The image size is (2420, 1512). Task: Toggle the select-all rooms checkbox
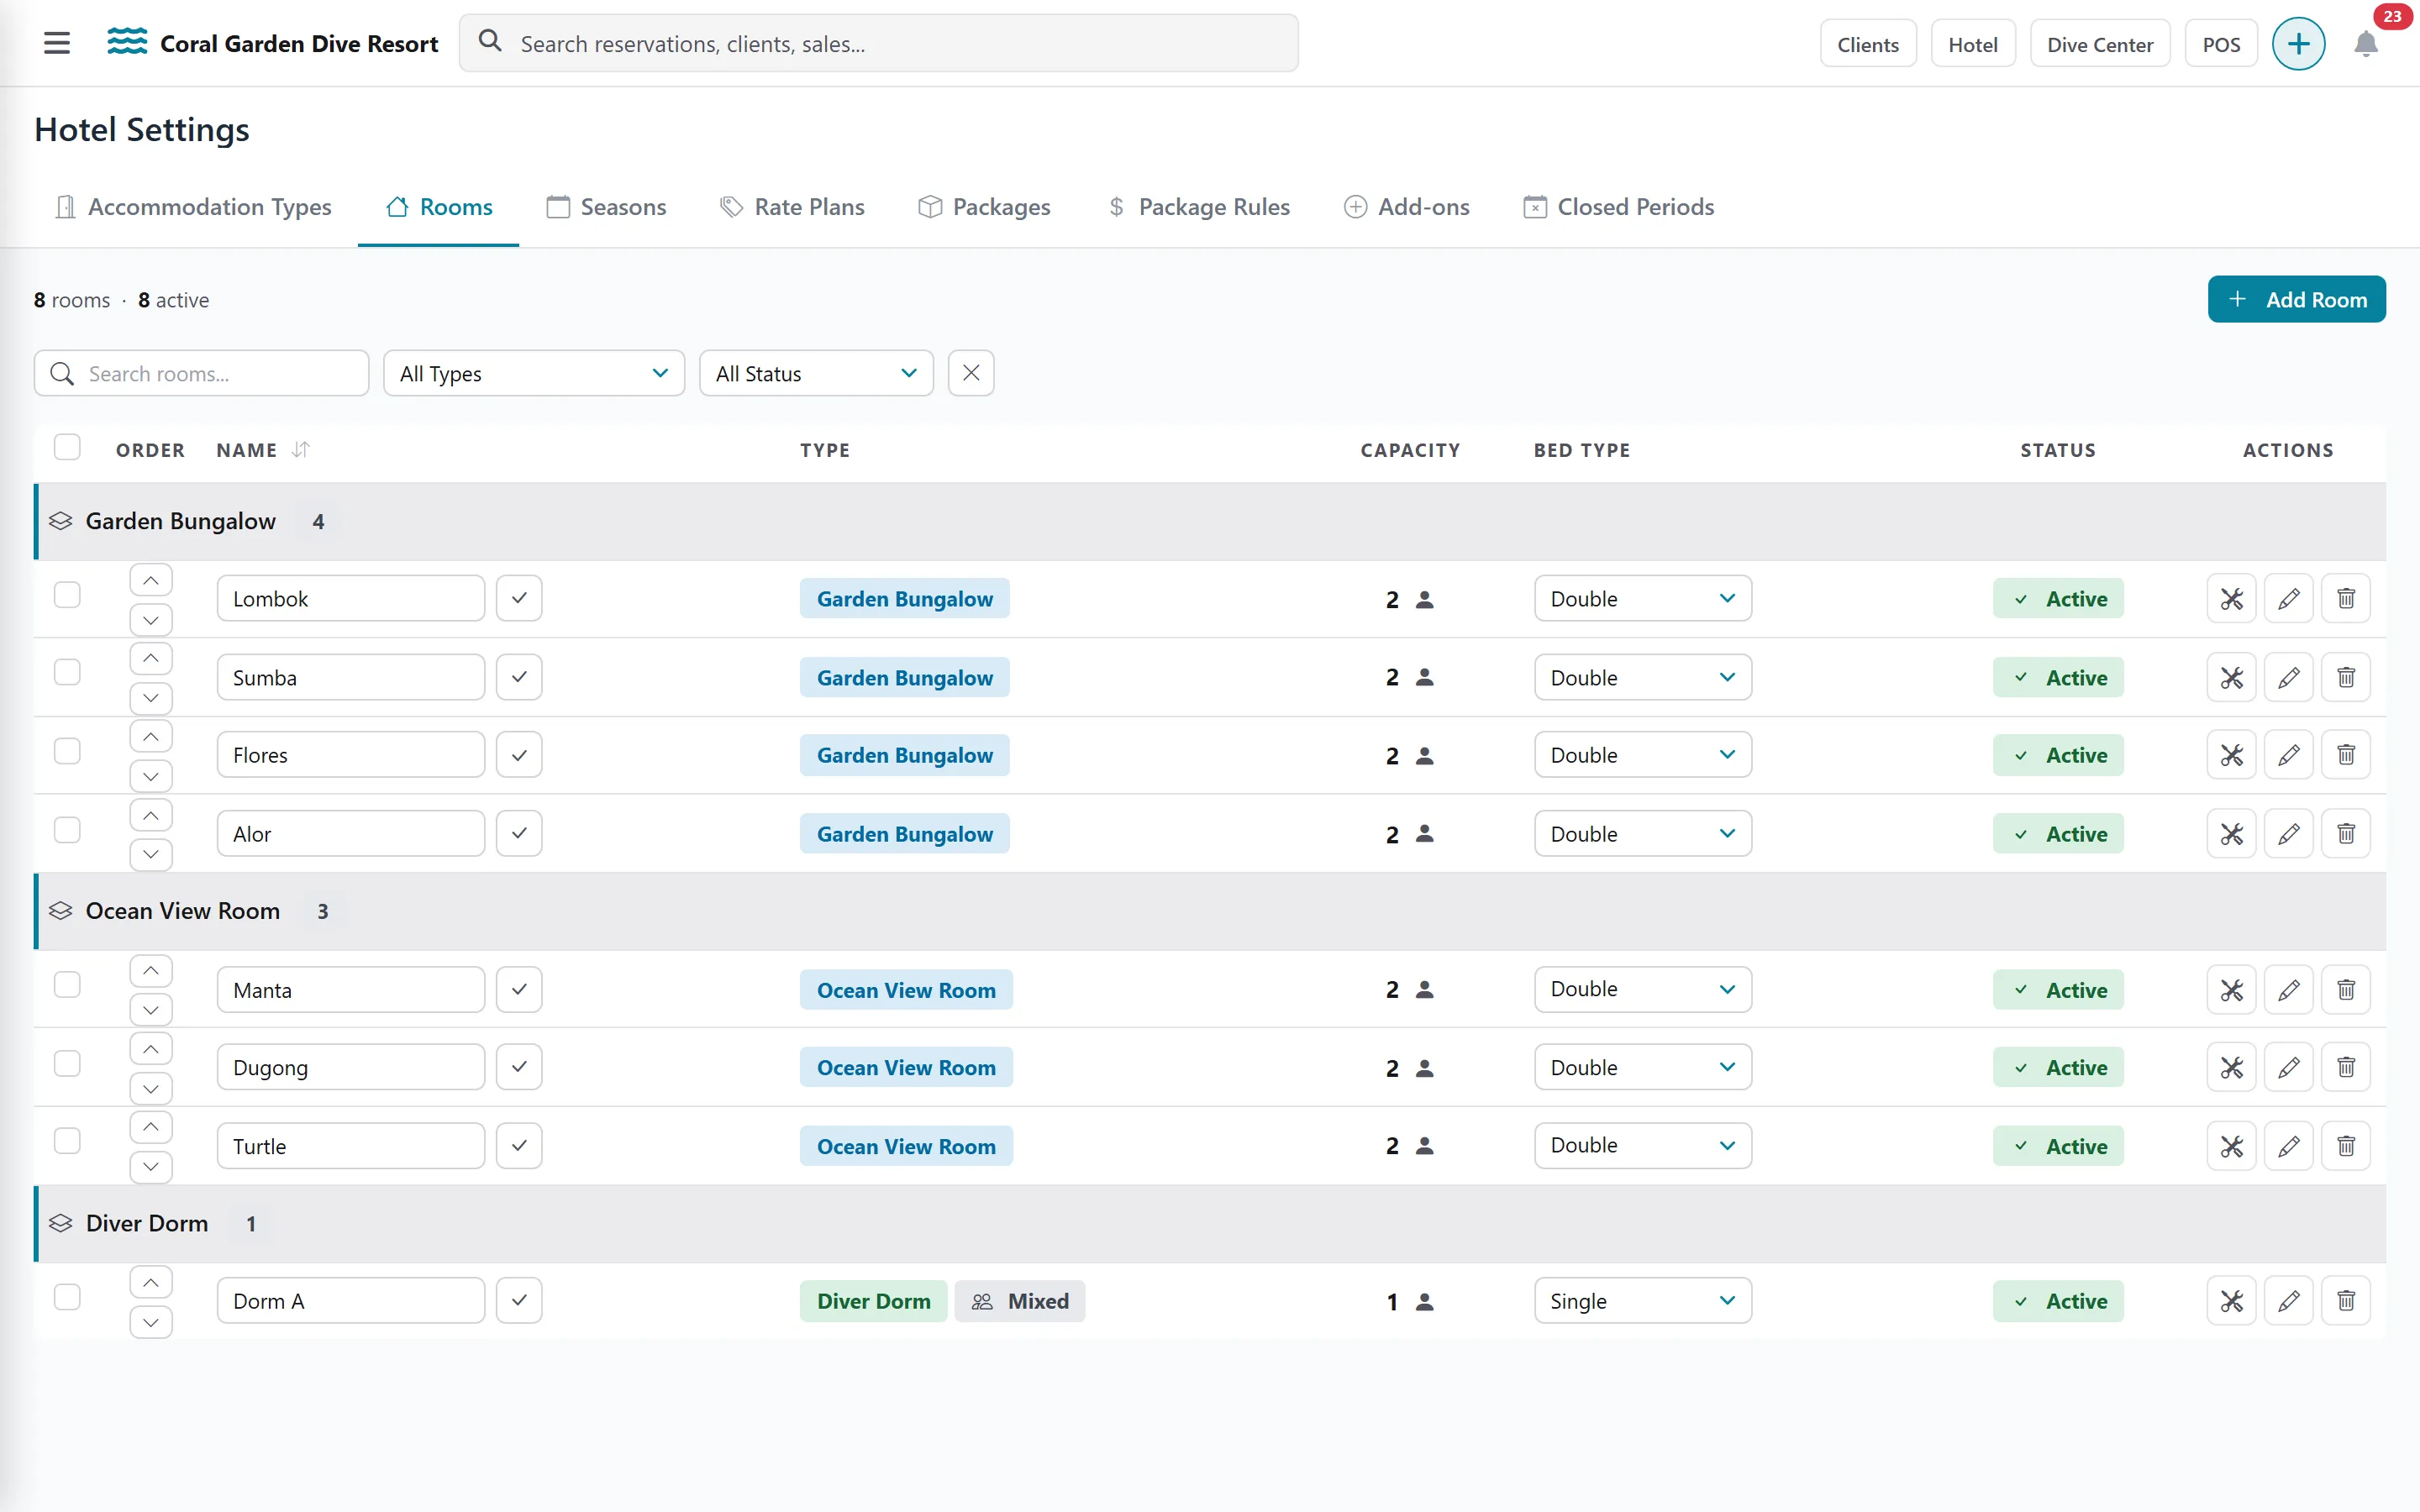tap(67, 447)
